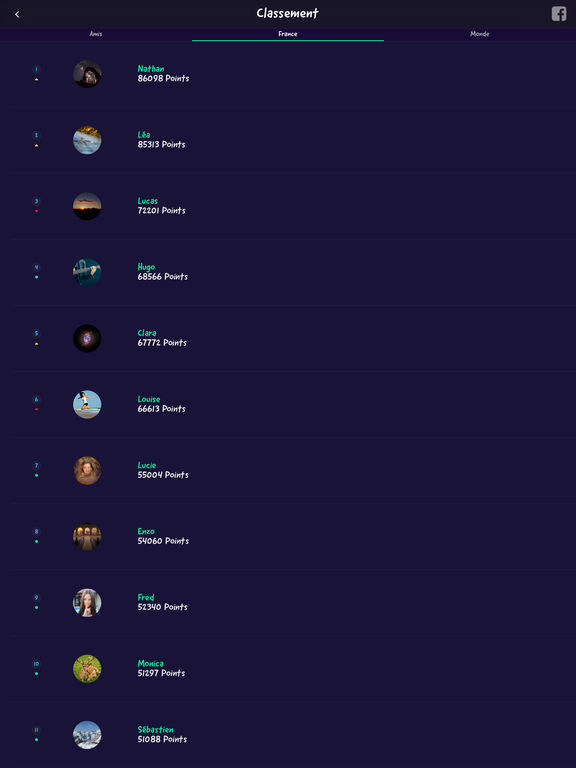The image size is (576, 768).
Task: Open Léa's profile picture
Action: (87, 140)
